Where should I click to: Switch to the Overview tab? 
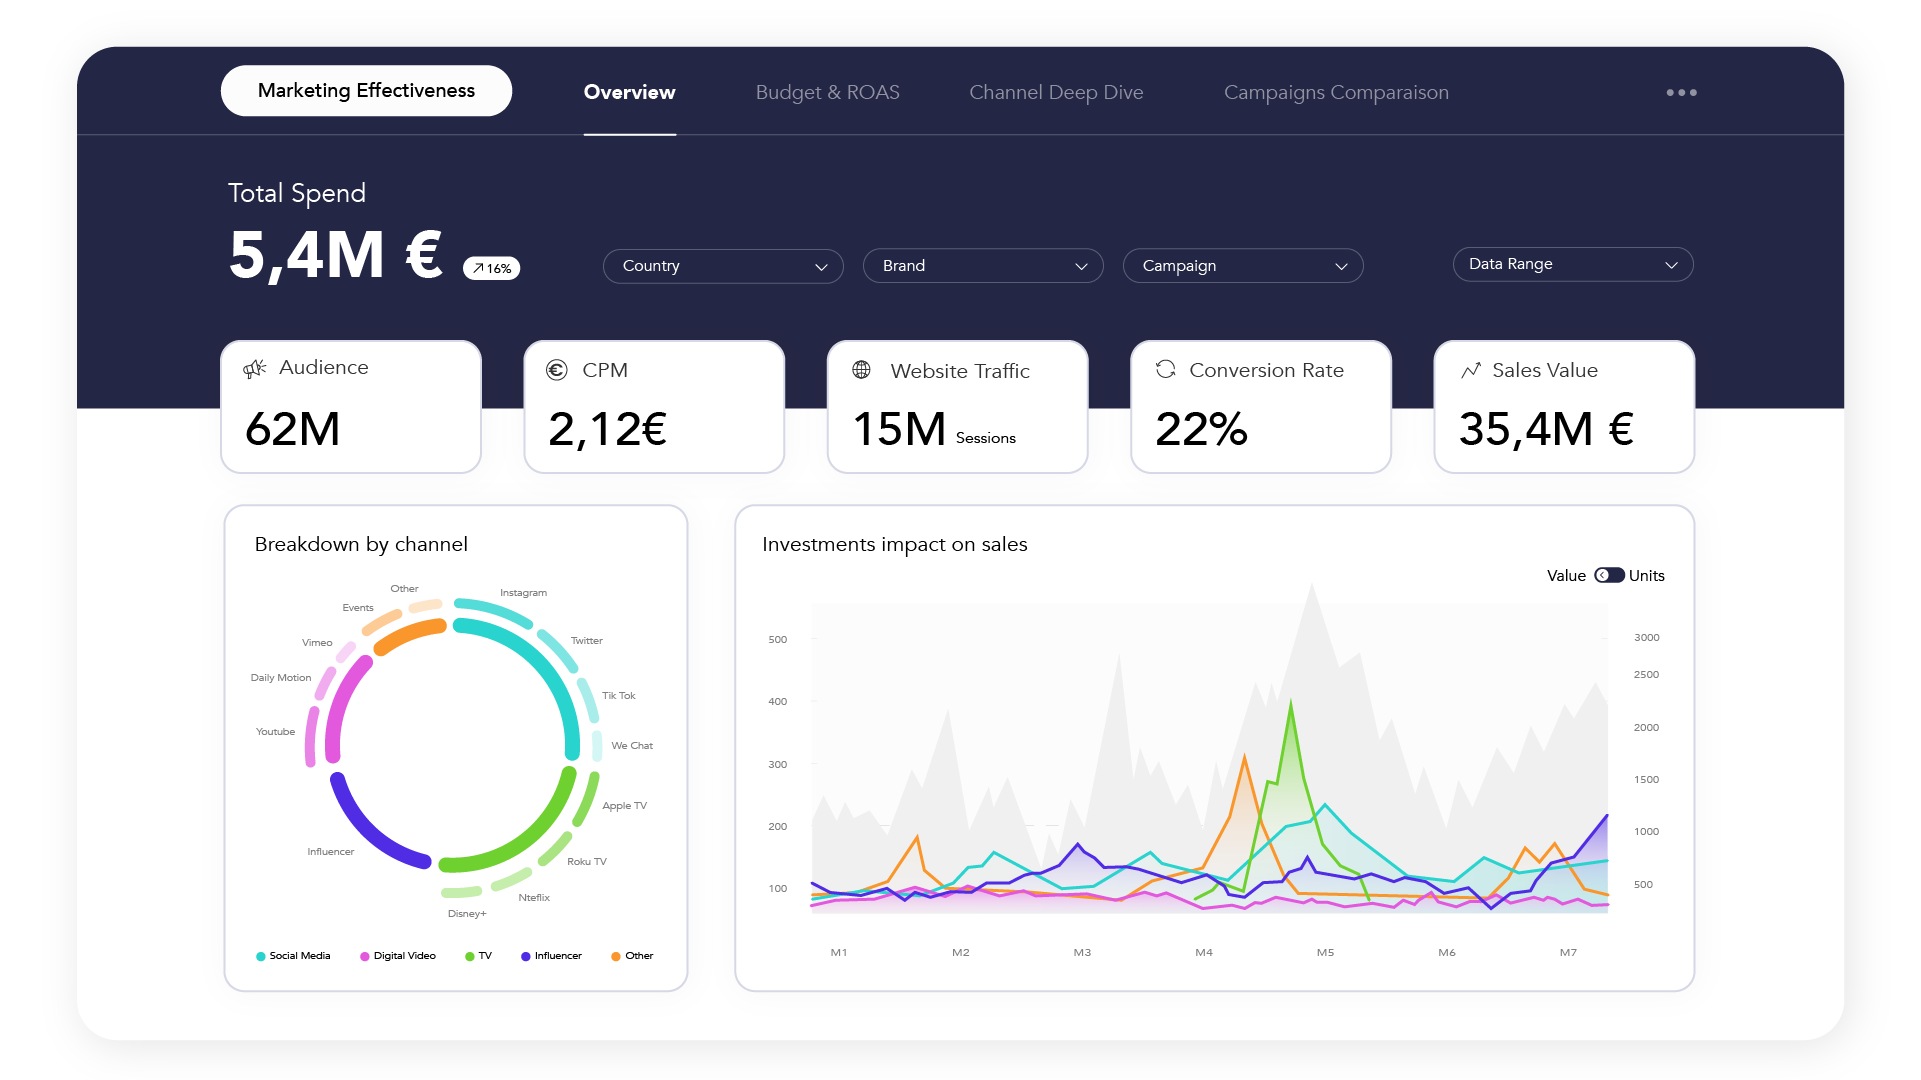[629, 92]
